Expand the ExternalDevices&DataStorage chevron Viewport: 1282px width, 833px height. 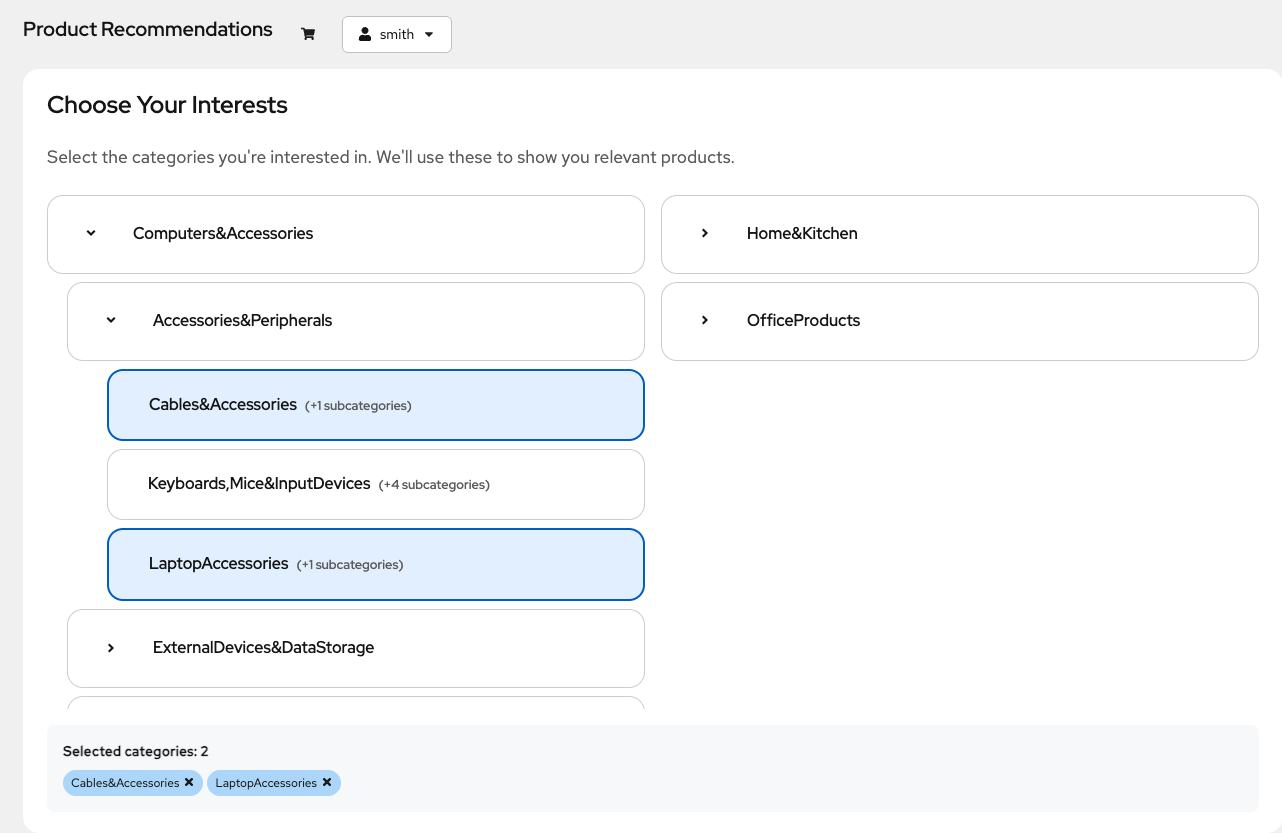[x=111, y=647]
